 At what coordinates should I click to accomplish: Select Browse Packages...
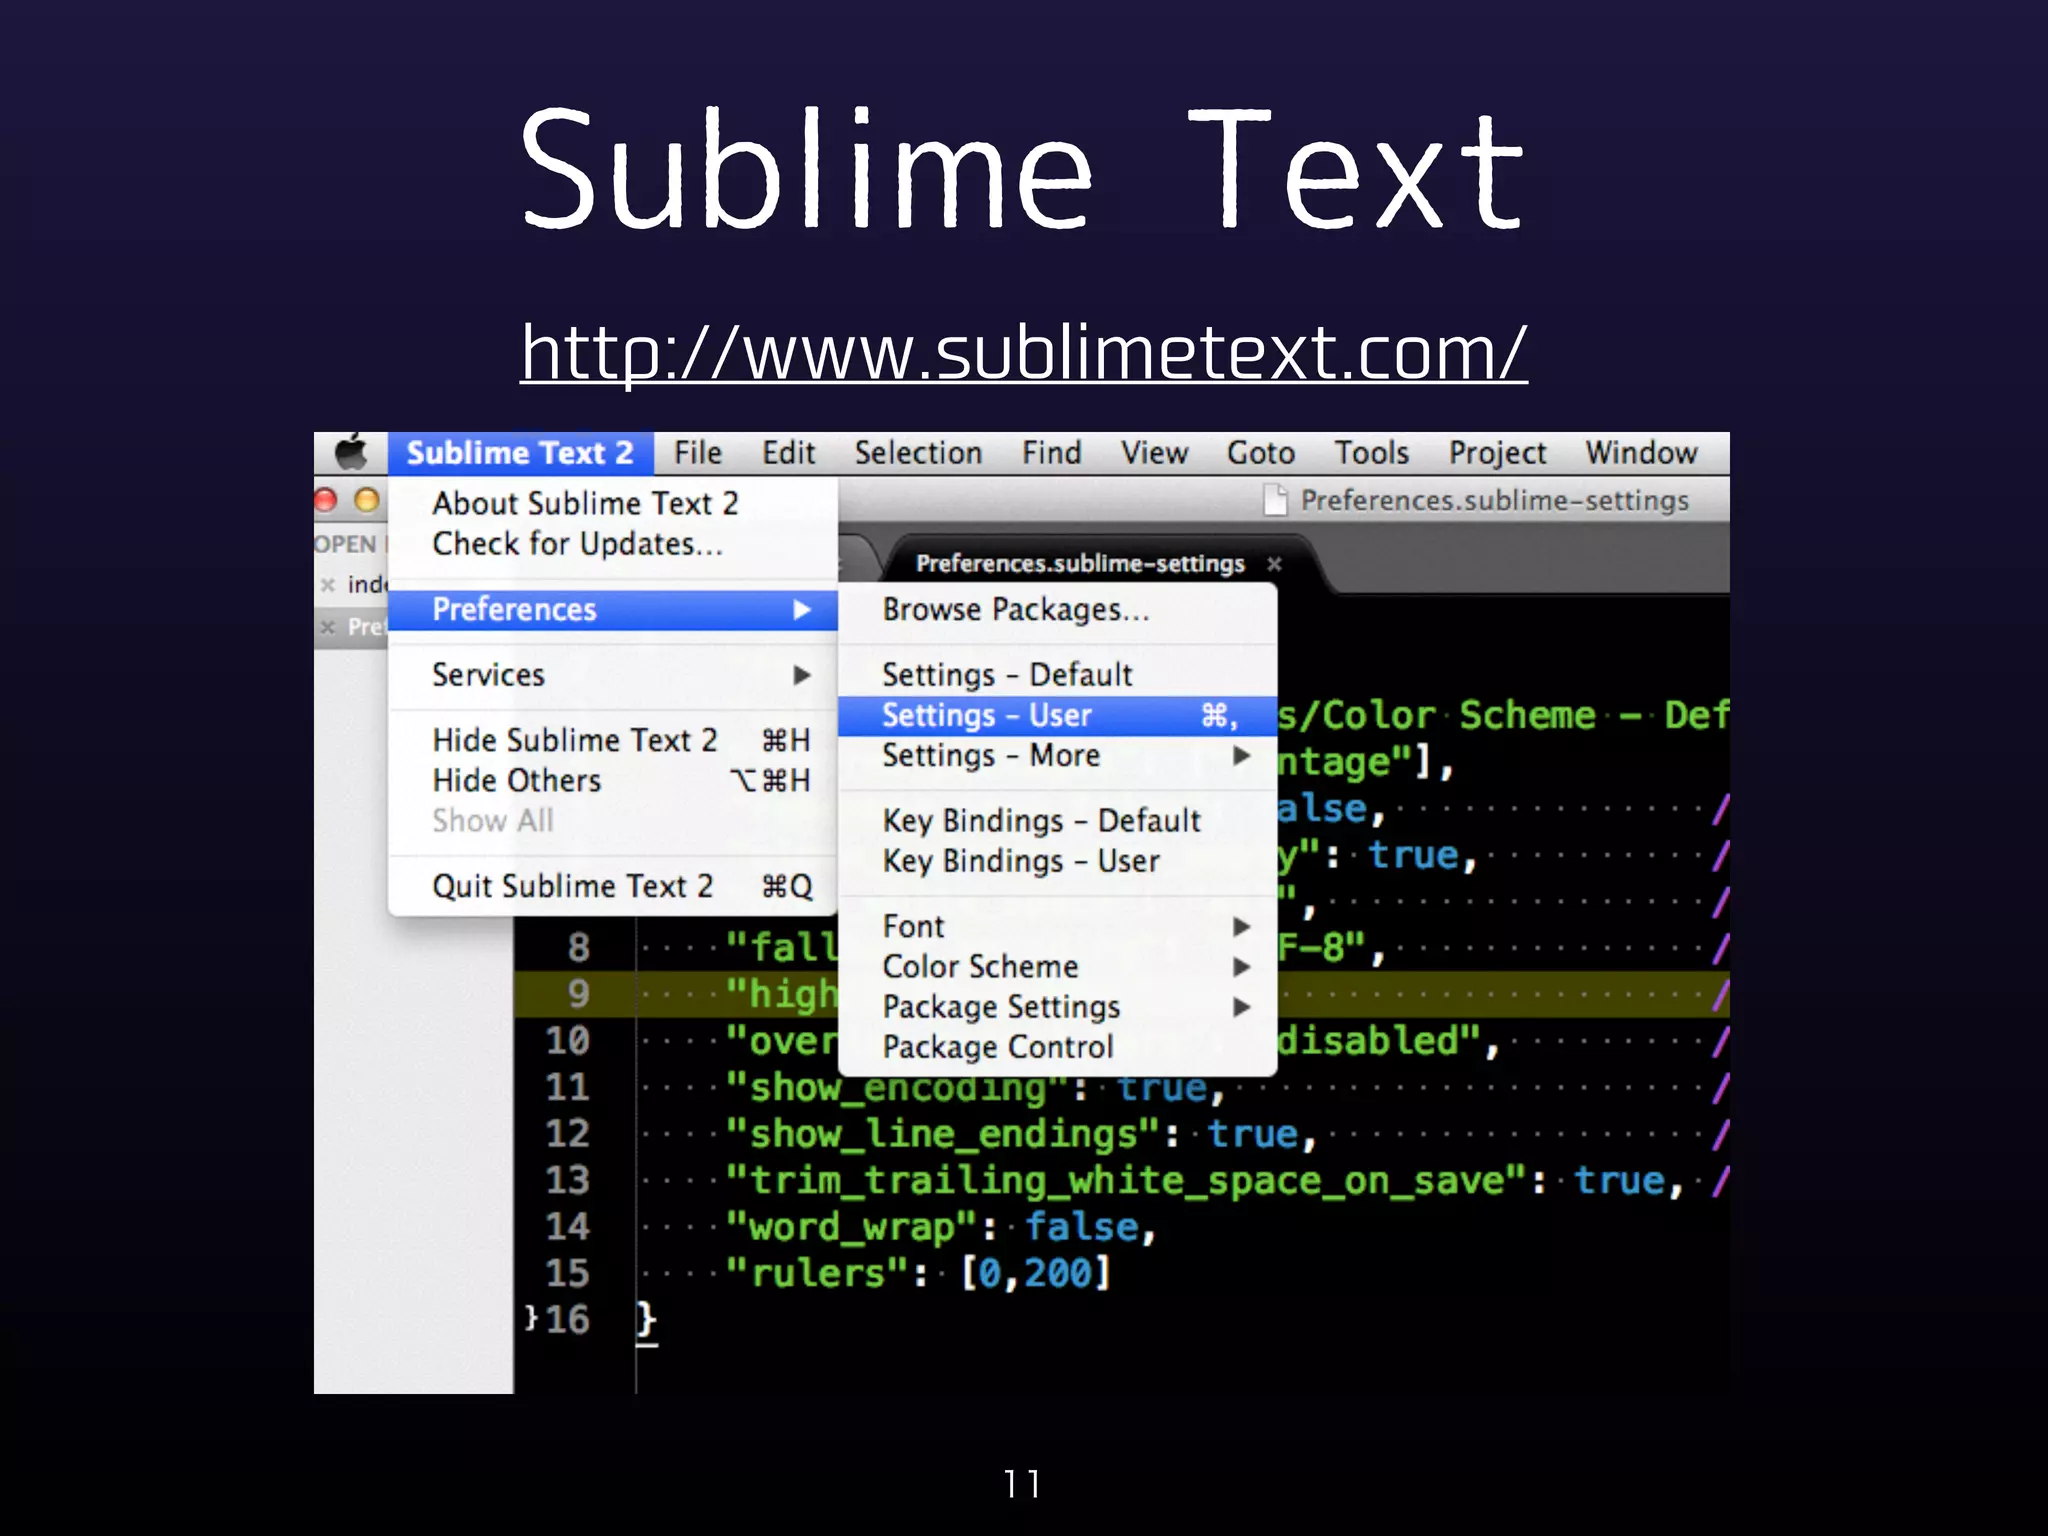[x=1058, y=609]
